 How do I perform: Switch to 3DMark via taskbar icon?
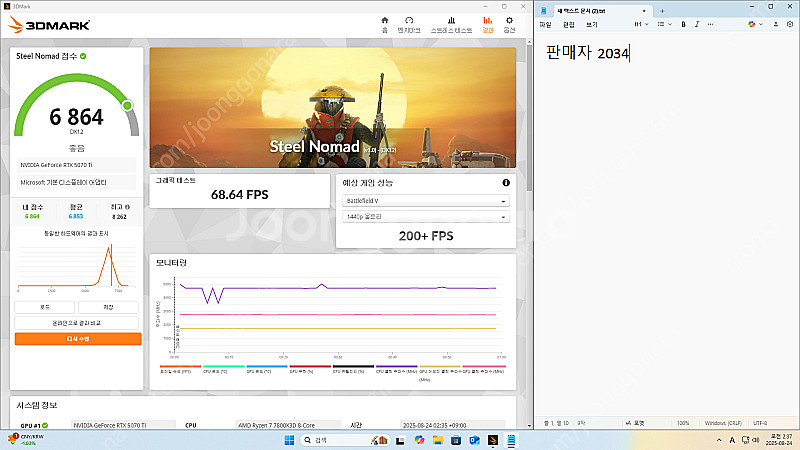tap(492, 440)
